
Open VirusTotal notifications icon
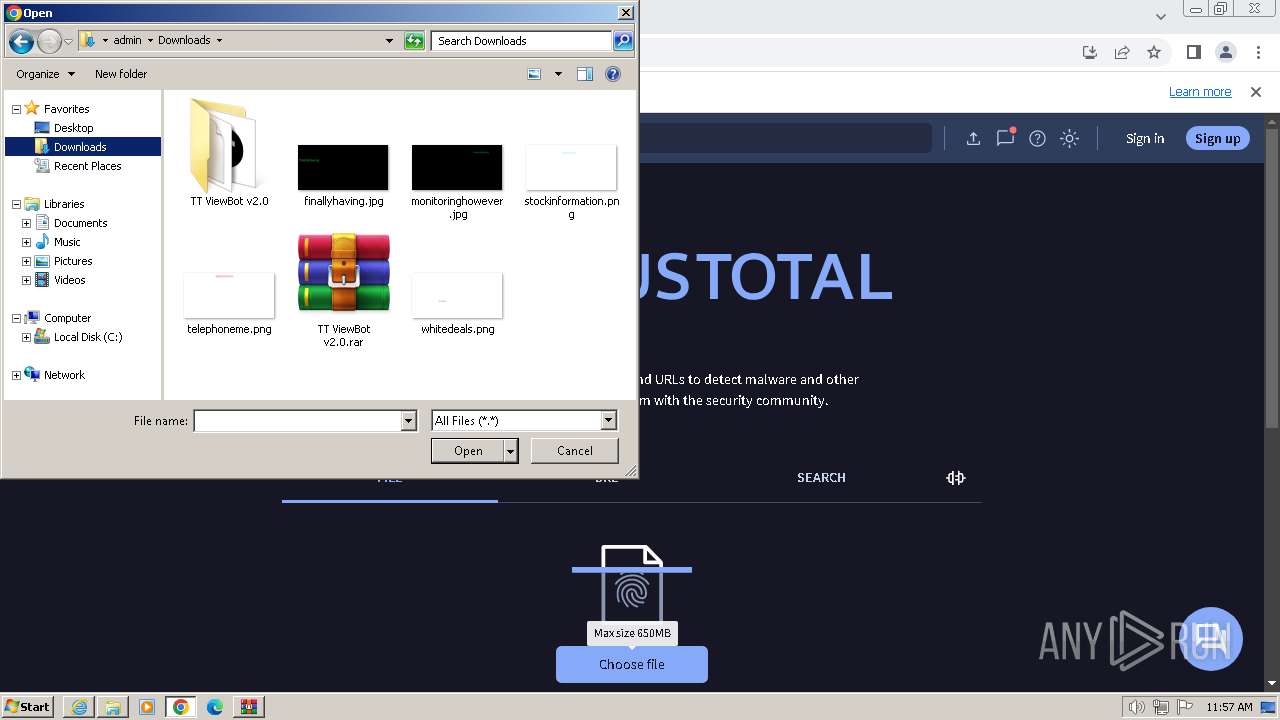tap(1005, 139)
